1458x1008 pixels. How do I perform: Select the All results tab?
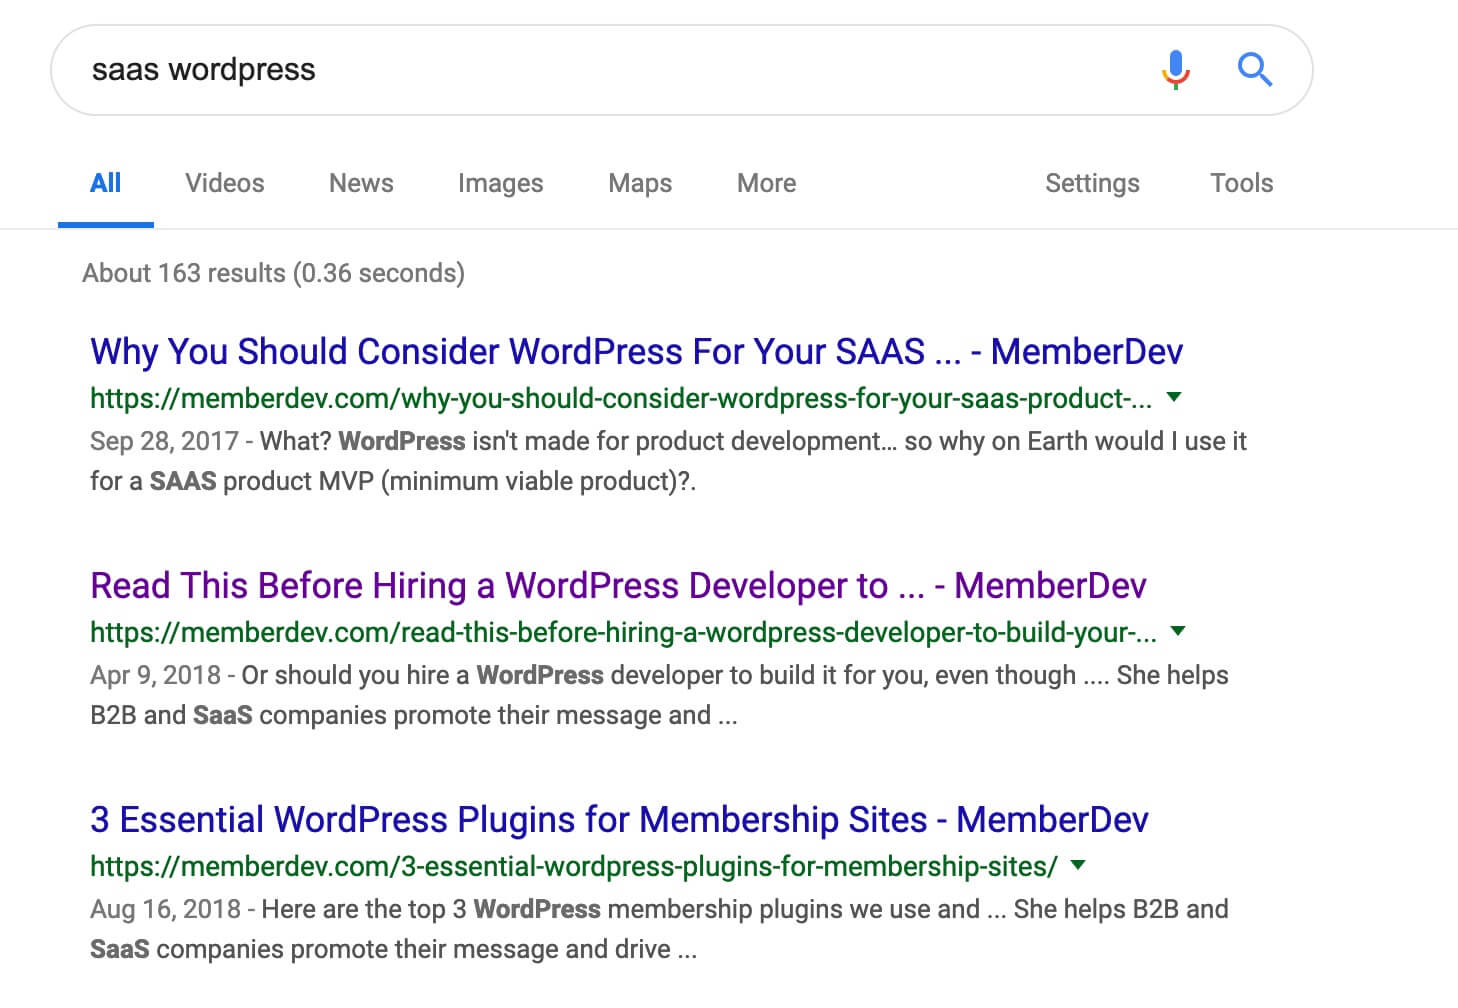[106, 183]
